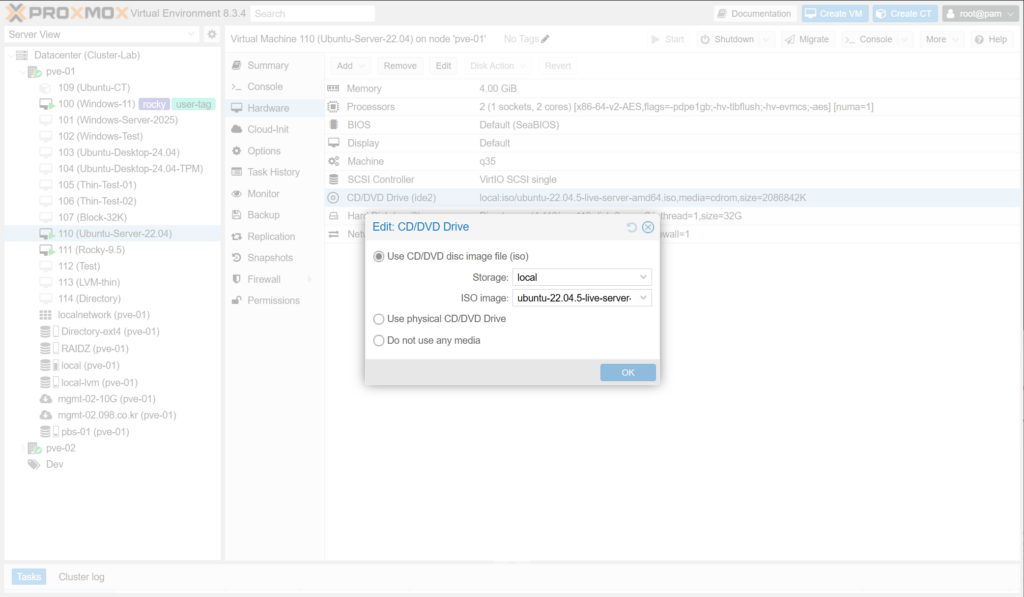Click the pbs-01 storage icon in tree
This screenshot has height=597, width=1024.
[x=45, y=432]
